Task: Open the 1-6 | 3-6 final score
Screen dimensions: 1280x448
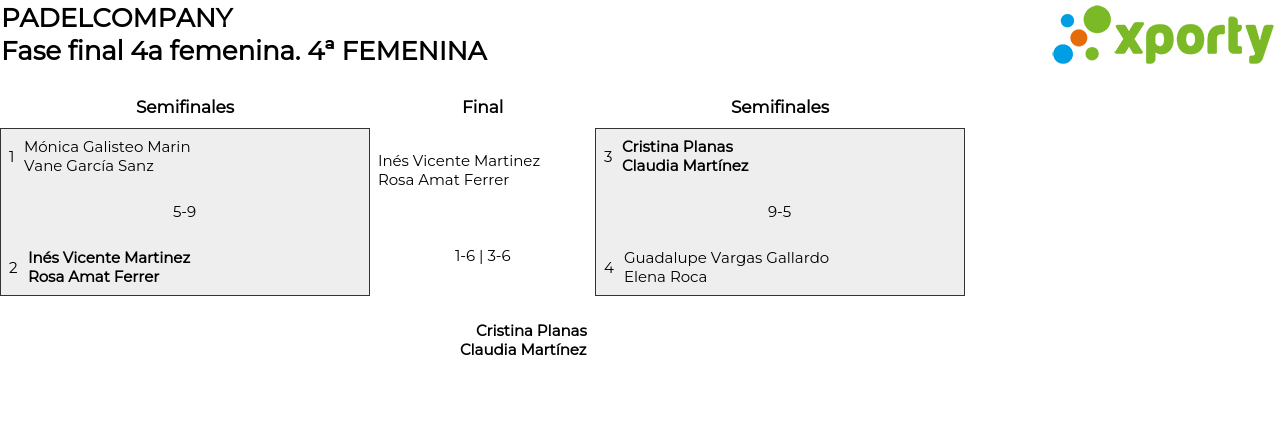Action: (x=482, y=256)
